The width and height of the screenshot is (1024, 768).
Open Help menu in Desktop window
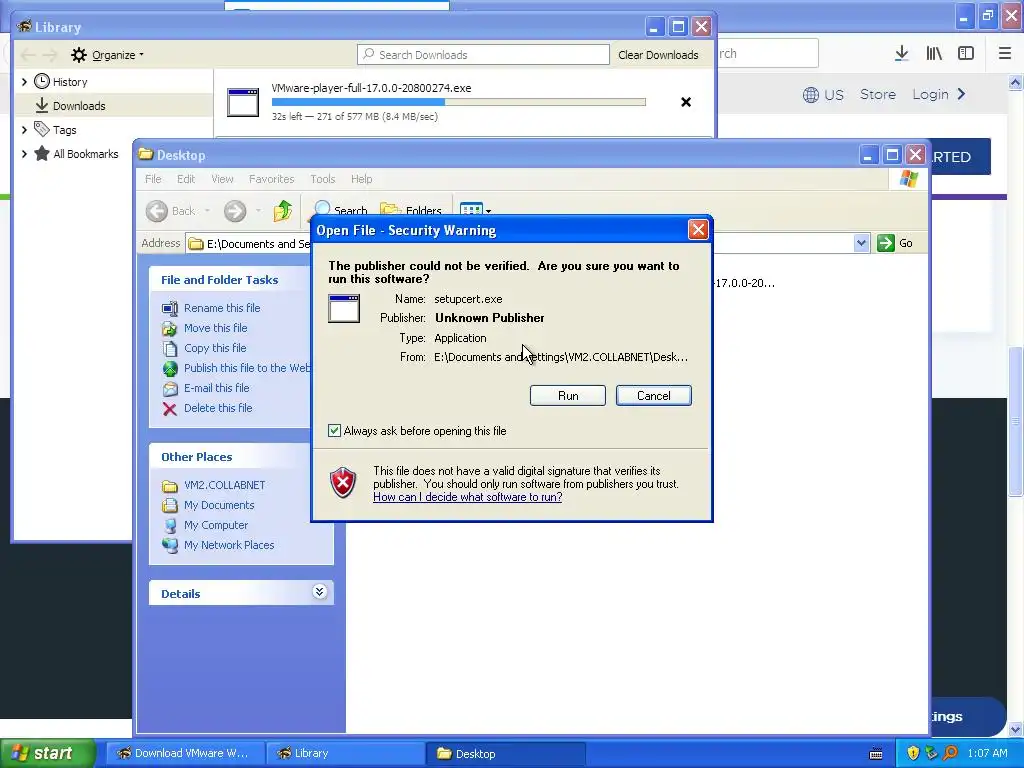(361, 179)
